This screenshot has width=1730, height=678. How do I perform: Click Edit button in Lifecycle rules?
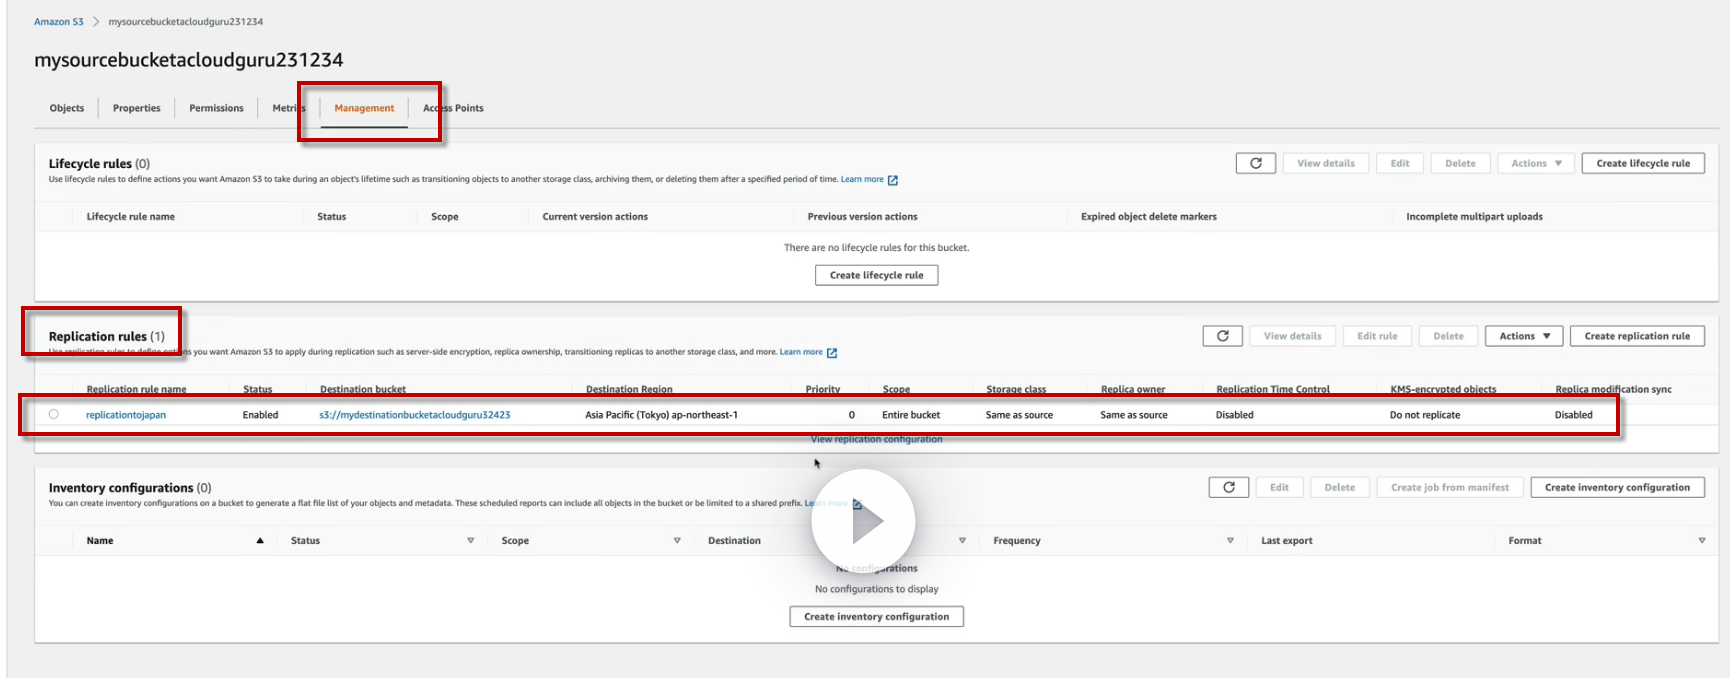click(1400, 163)
